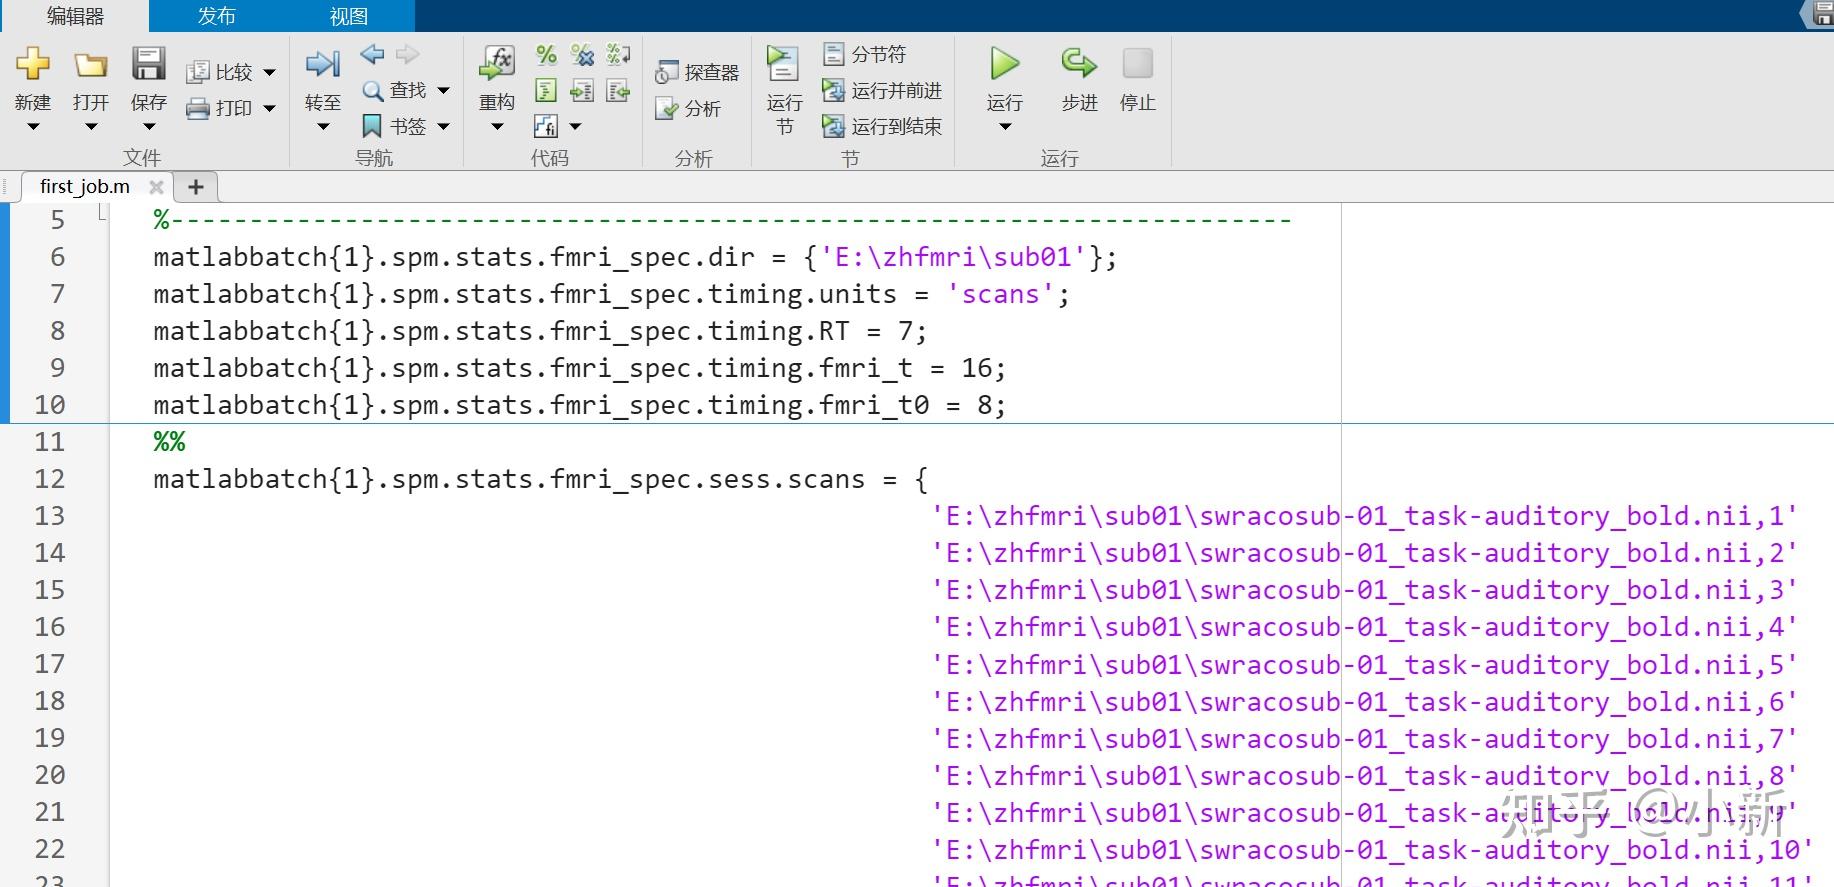
Task: Expand the 重构 dropdown arrow
Action: pyautogui.click(x=497, y=127)
